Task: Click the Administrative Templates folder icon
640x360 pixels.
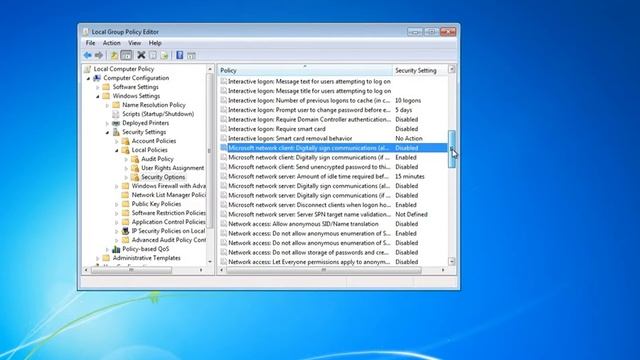Action: click(106, 258)
